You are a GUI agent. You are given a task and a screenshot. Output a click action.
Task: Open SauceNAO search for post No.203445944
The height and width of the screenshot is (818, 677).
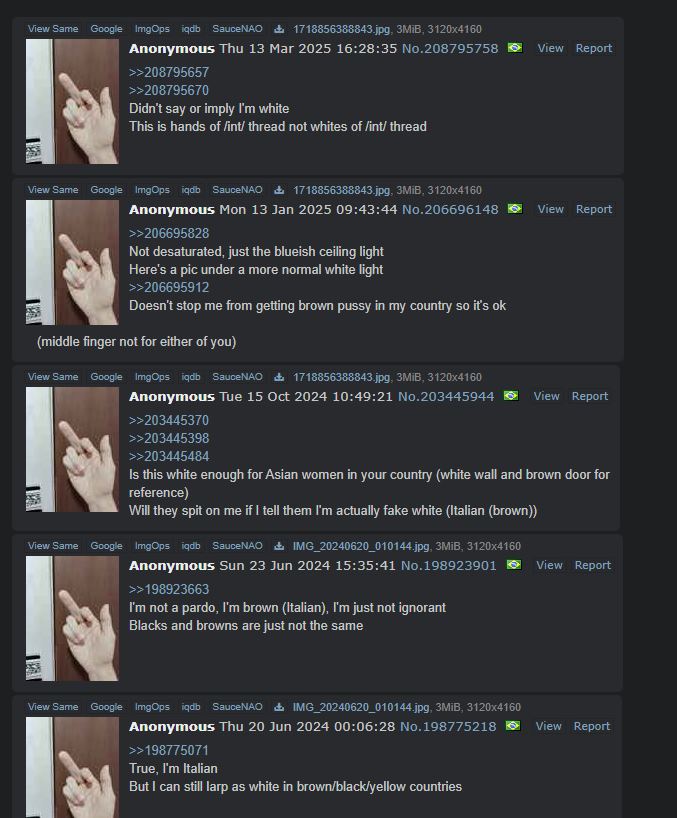[x=237, y=377]
